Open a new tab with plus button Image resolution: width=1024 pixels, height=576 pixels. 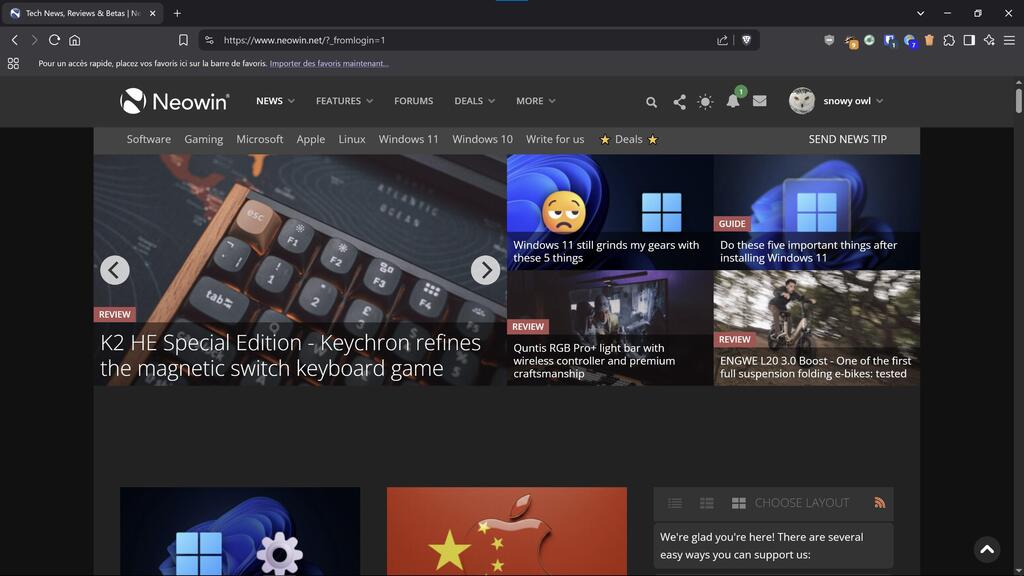coord(177,13)
